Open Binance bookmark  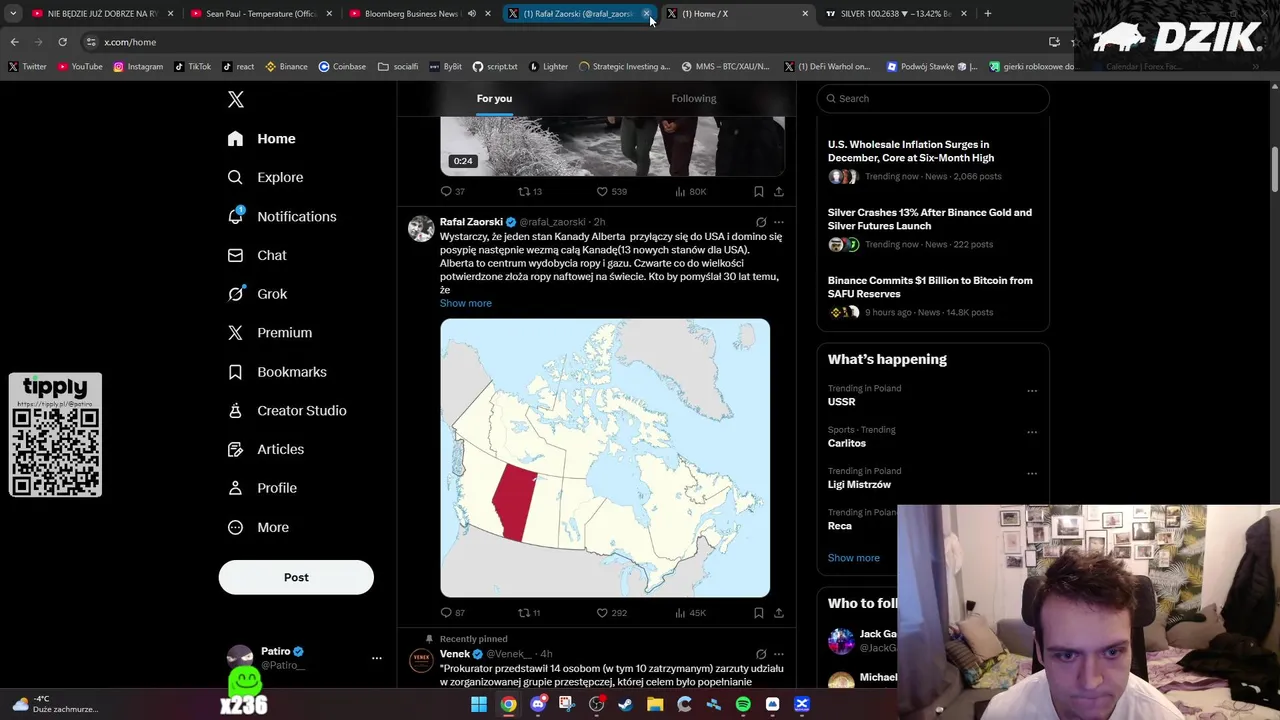(286, 67)
